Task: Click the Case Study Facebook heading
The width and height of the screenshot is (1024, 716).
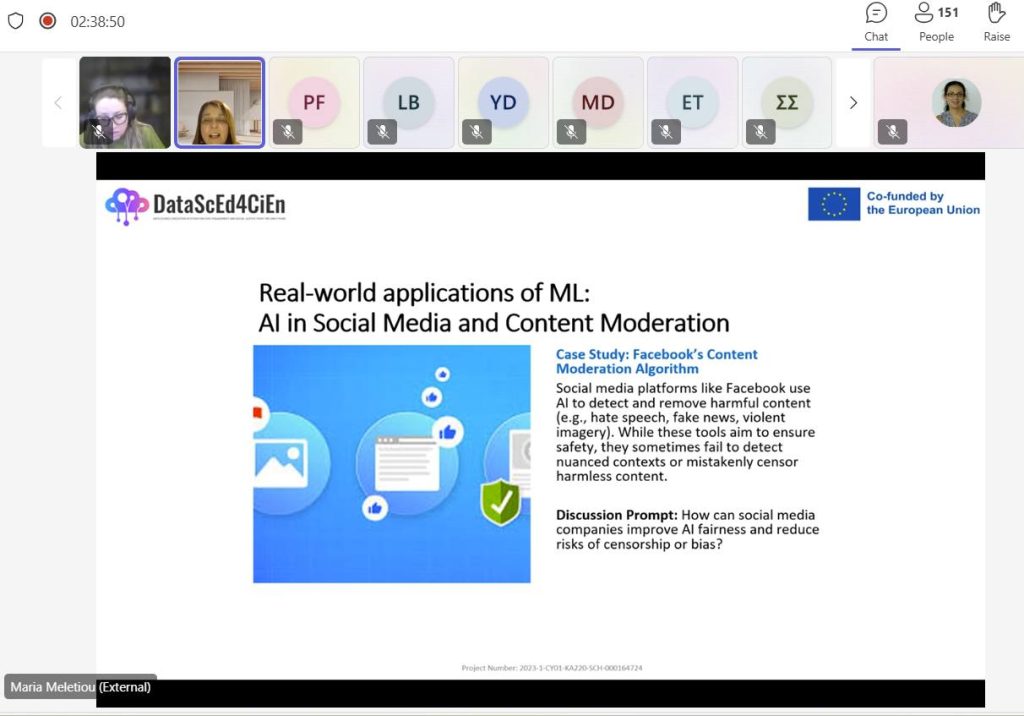Action: coord(656,361)
